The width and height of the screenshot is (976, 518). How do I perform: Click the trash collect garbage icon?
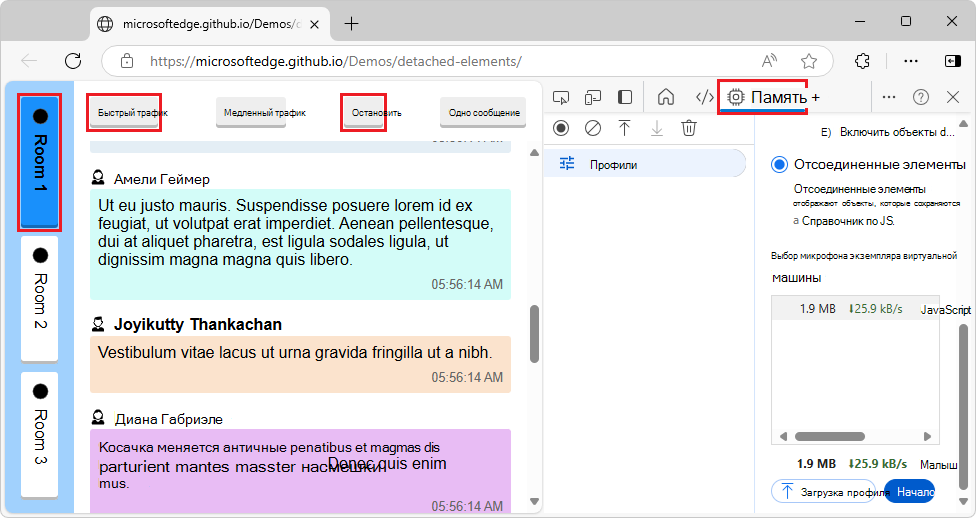pos(689,128)
